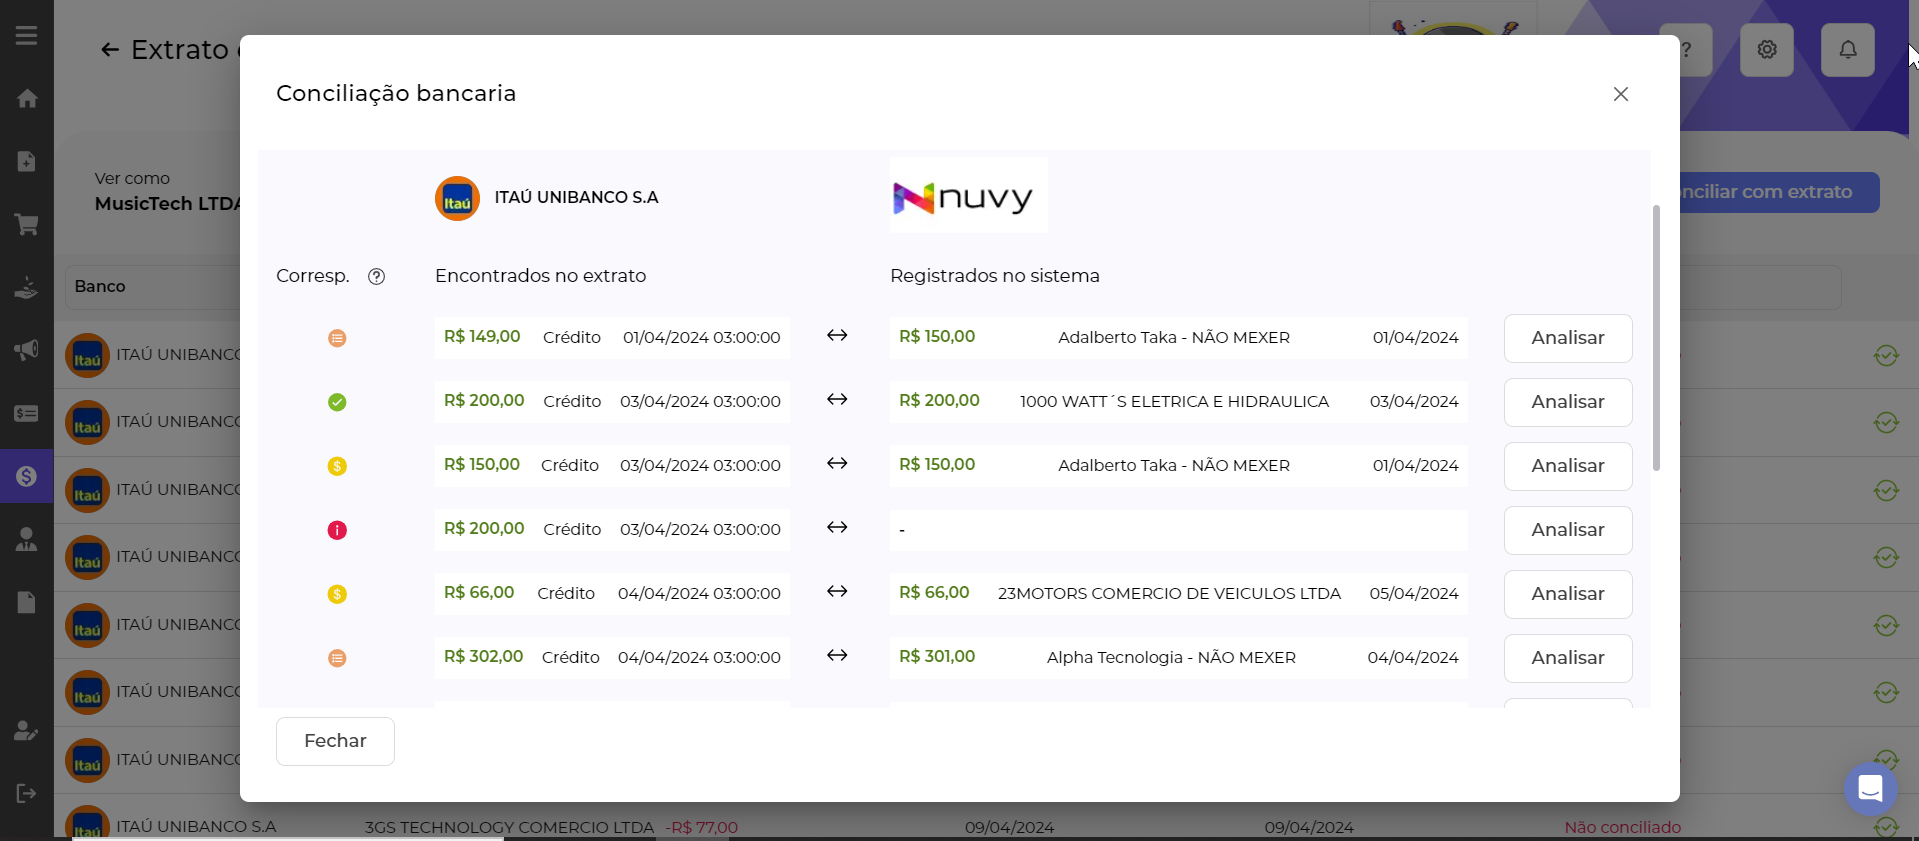Image resolution: width=1919 pixels, height=841 pixels.
Task: Open the settings gear icon
Action: (x=1766, y=50)
